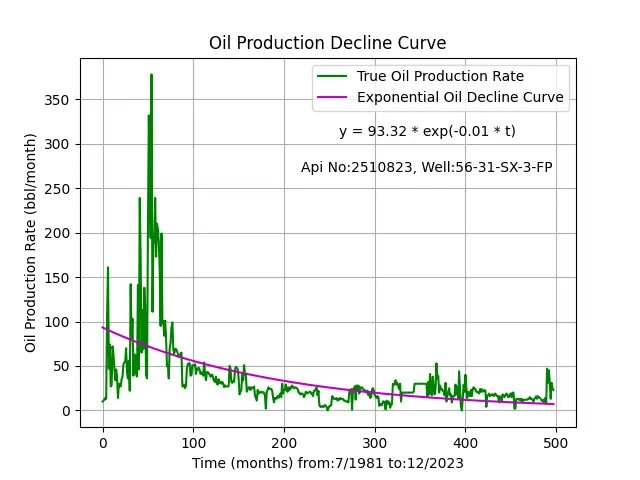This screenshot has height=480, width=640.
Task: Click the y-axis tick label 100
Action: coord(57,322)
